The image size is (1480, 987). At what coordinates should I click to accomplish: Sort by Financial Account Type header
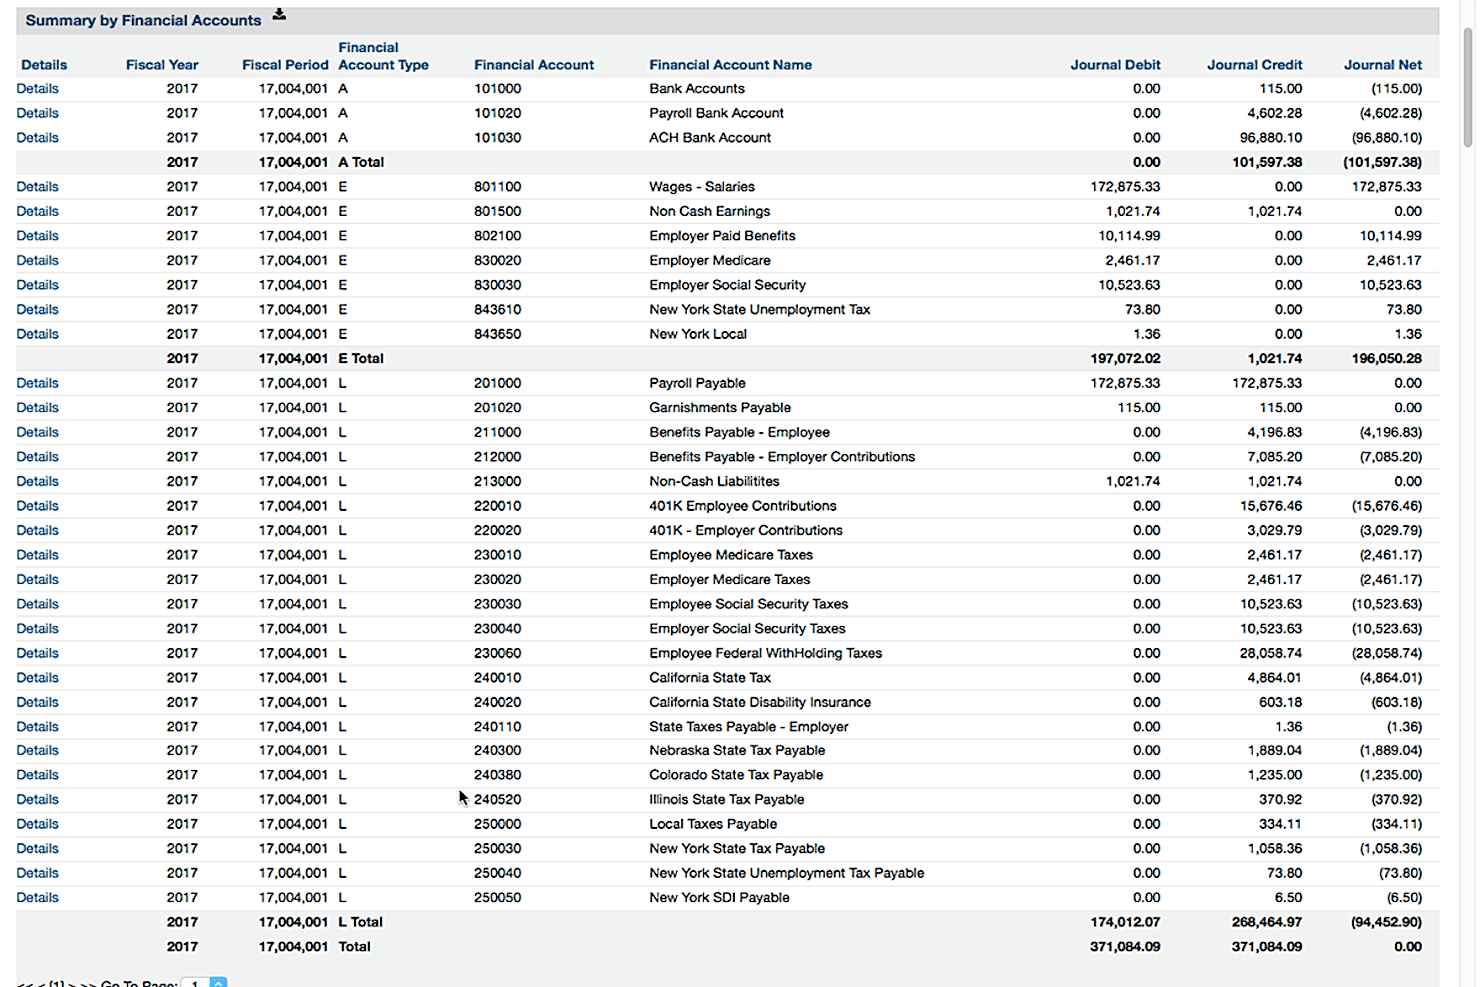(x=383, y=57)
